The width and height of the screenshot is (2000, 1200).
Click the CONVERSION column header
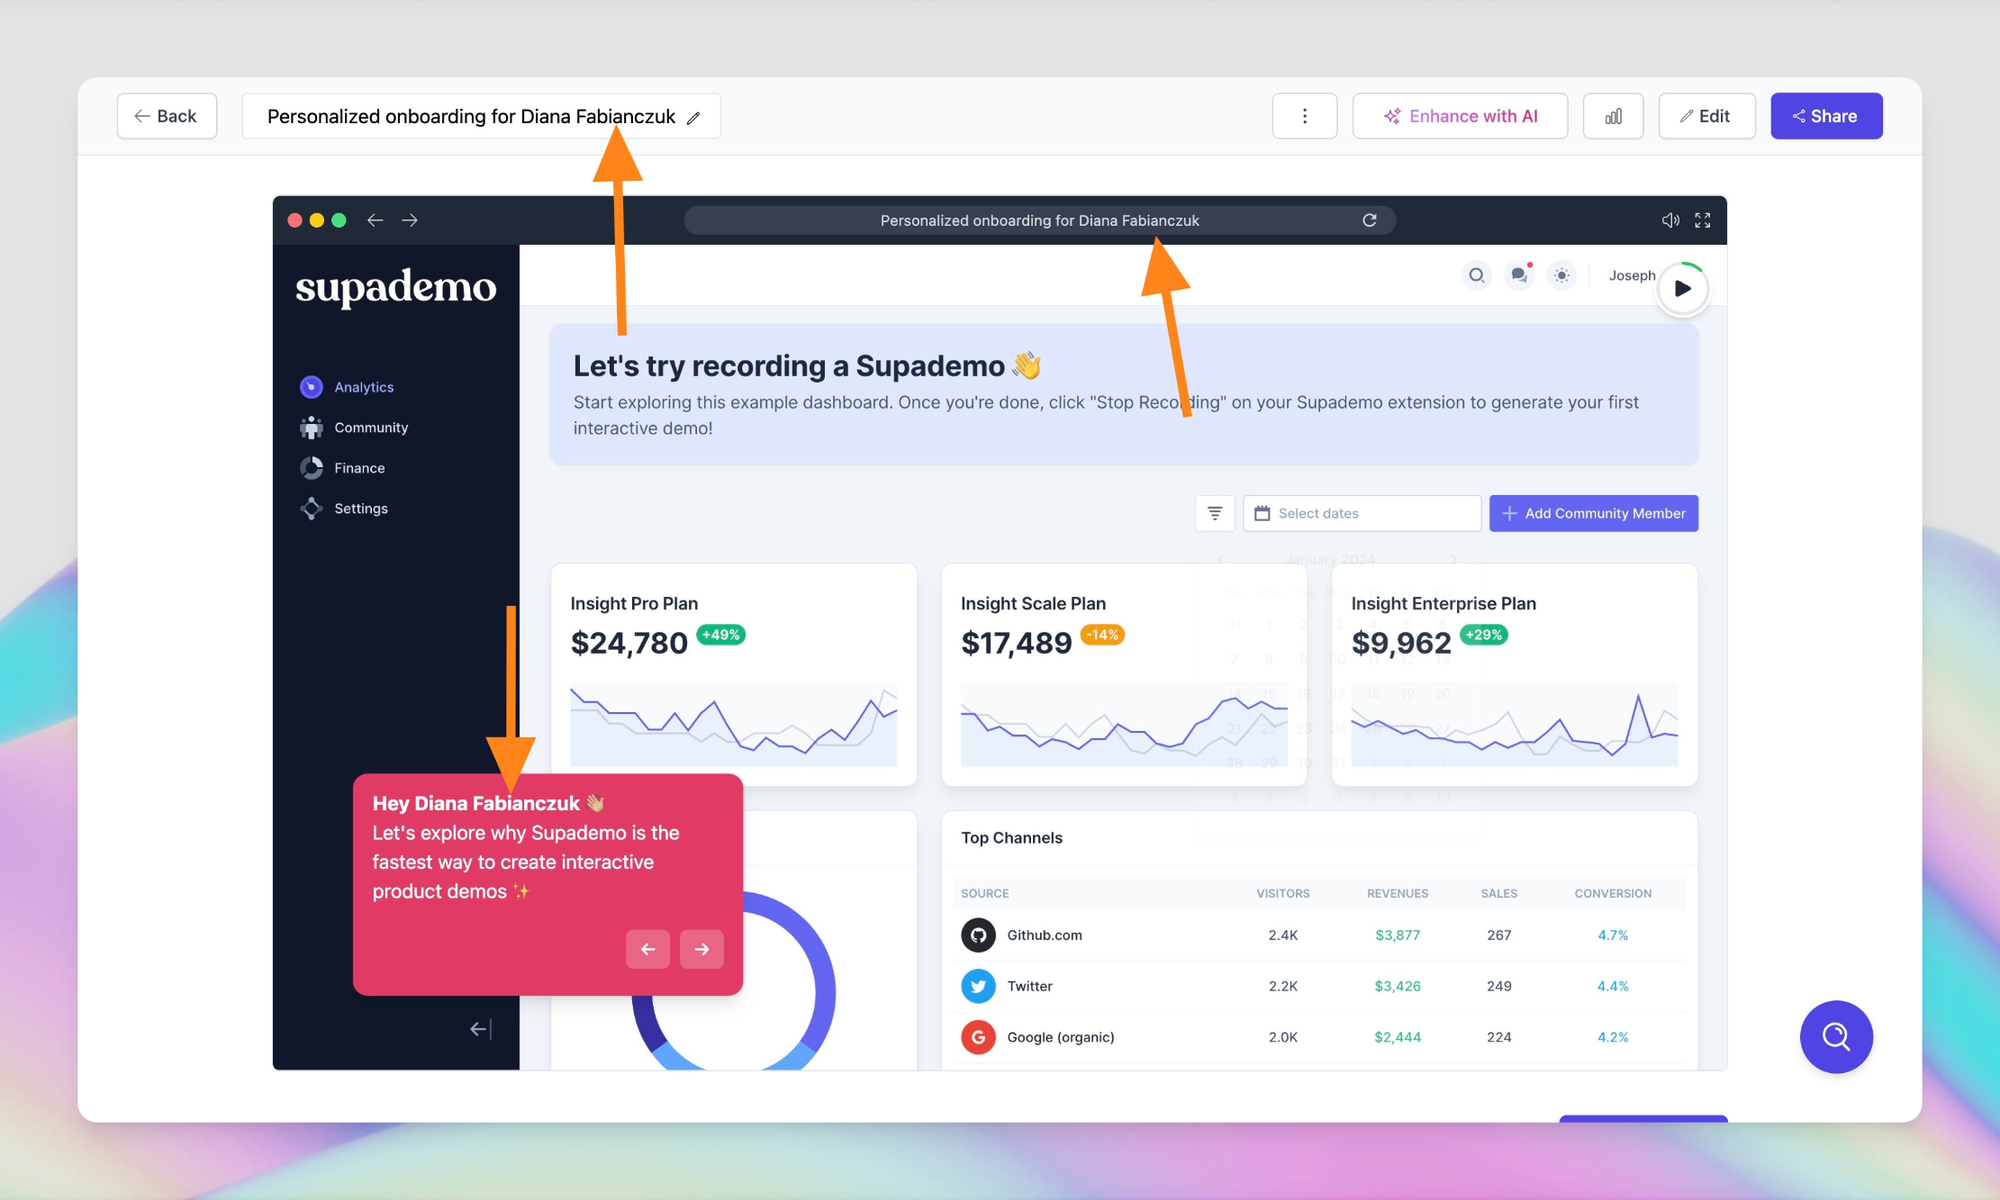tap(1613, 893)
